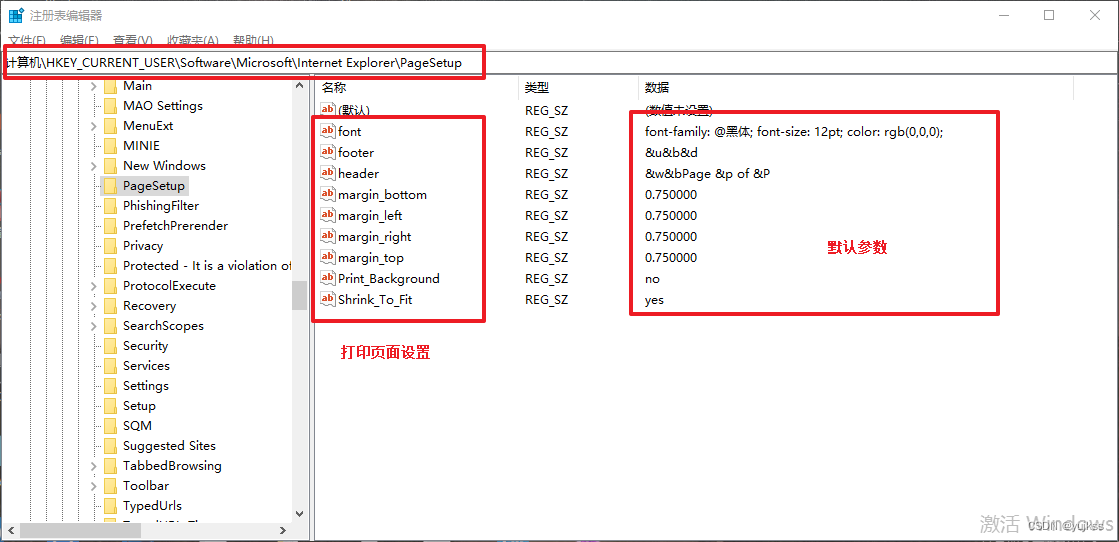
Task: Click the "font-family: @黑体" data cell
Action: tap(794, 131)
